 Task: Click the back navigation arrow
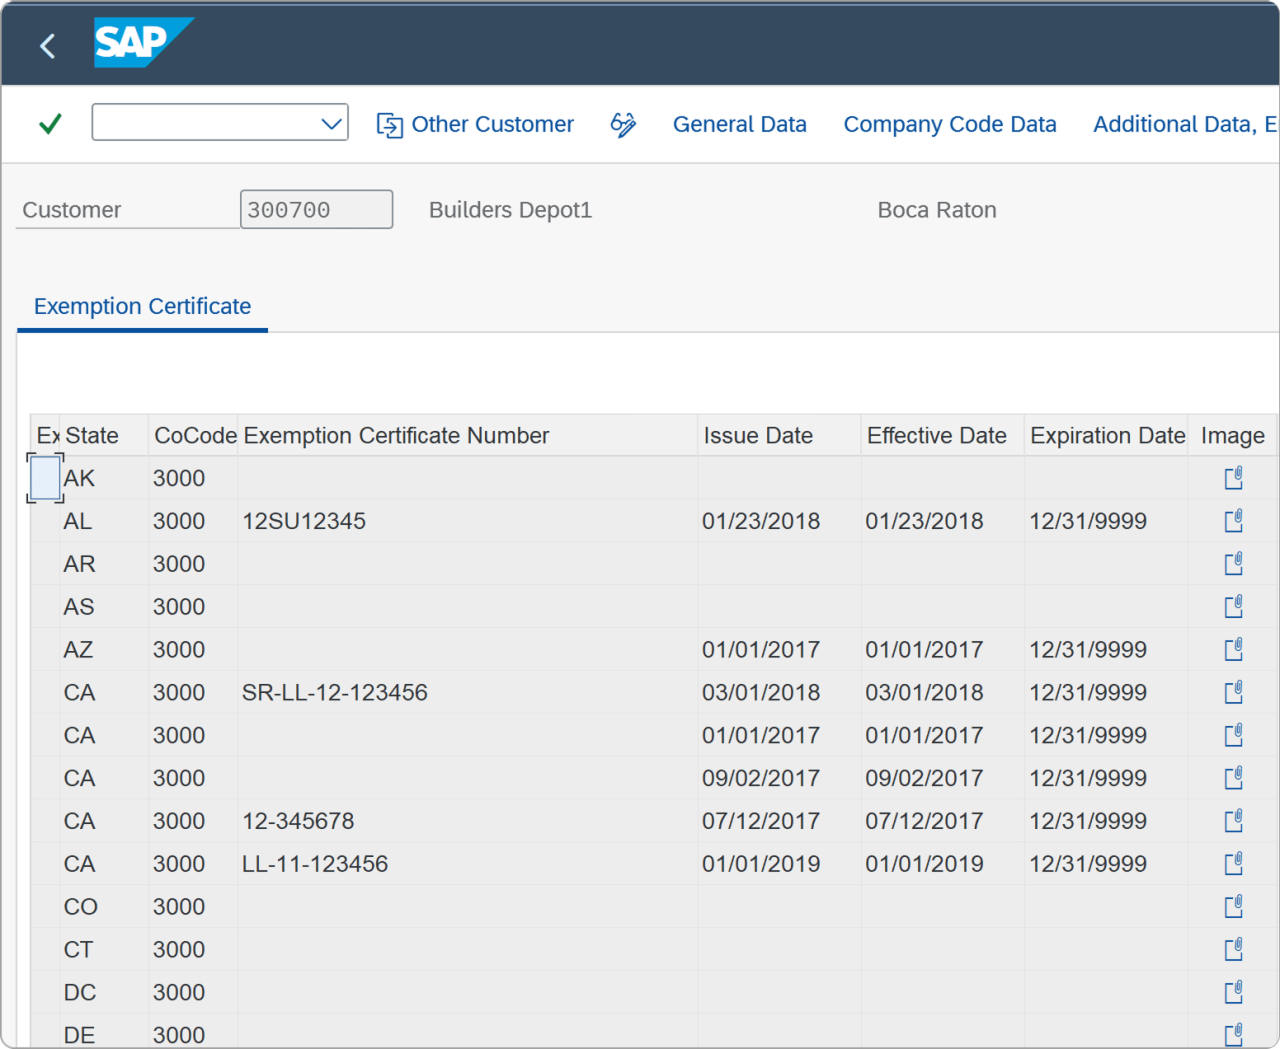coord(47,45)
